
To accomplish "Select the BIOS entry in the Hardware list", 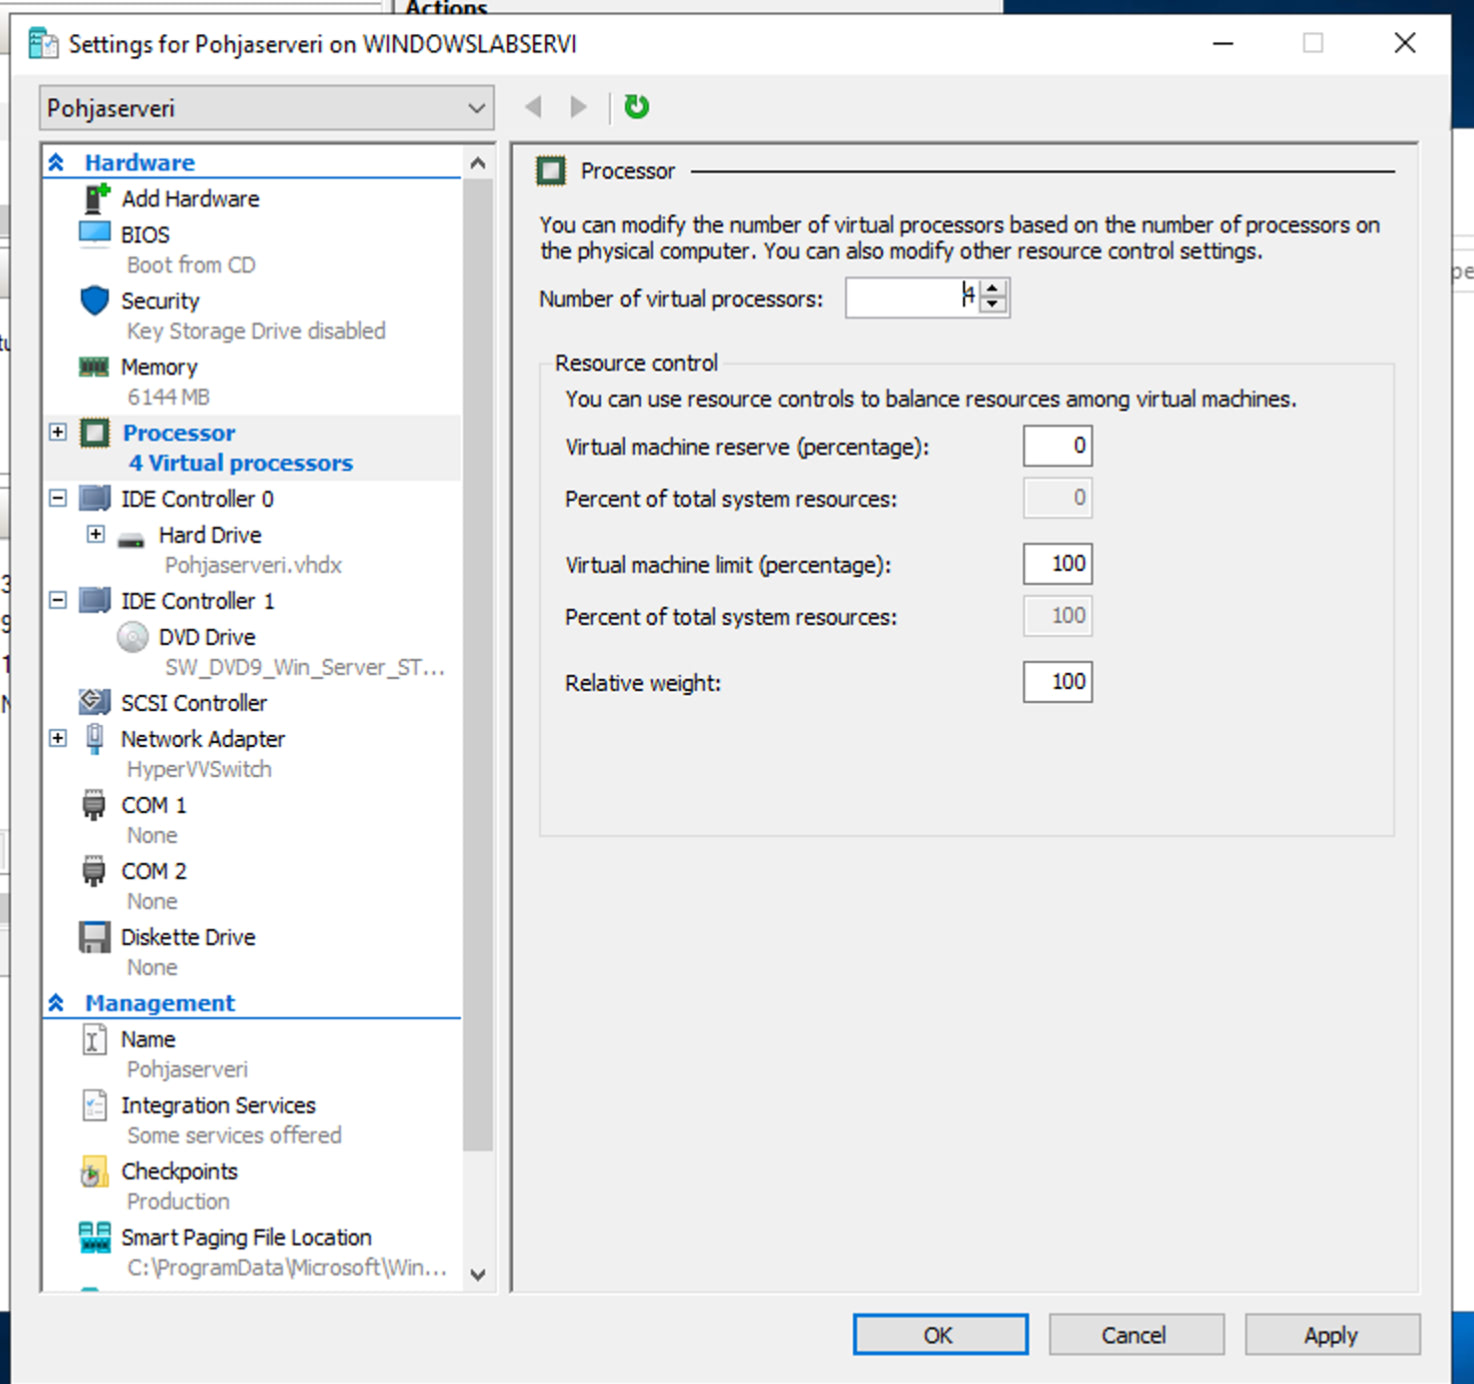I will 145,234.
